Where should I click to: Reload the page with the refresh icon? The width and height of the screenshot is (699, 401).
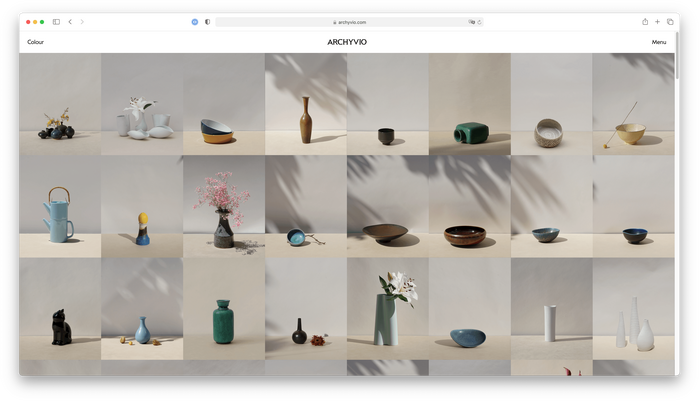pyautogui.click(x=479, y=22)
